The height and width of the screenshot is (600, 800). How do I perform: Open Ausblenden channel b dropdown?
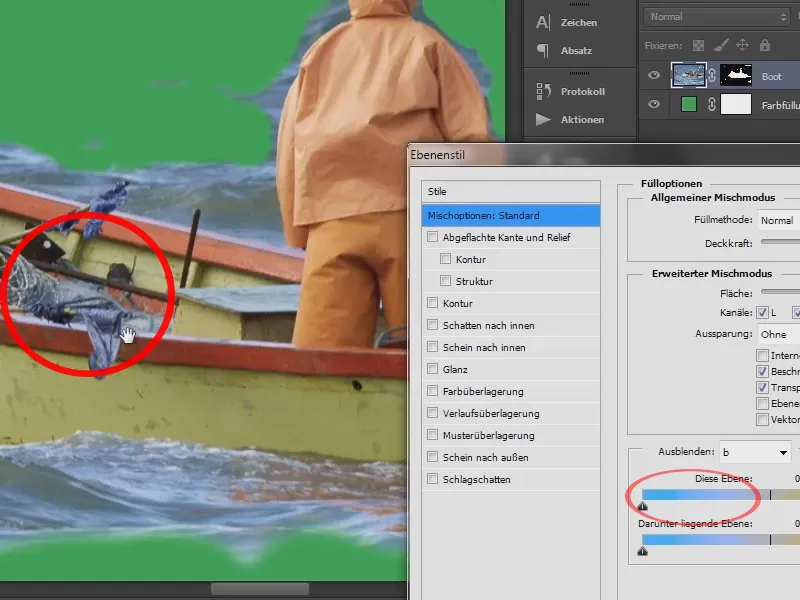pos(755,452)
